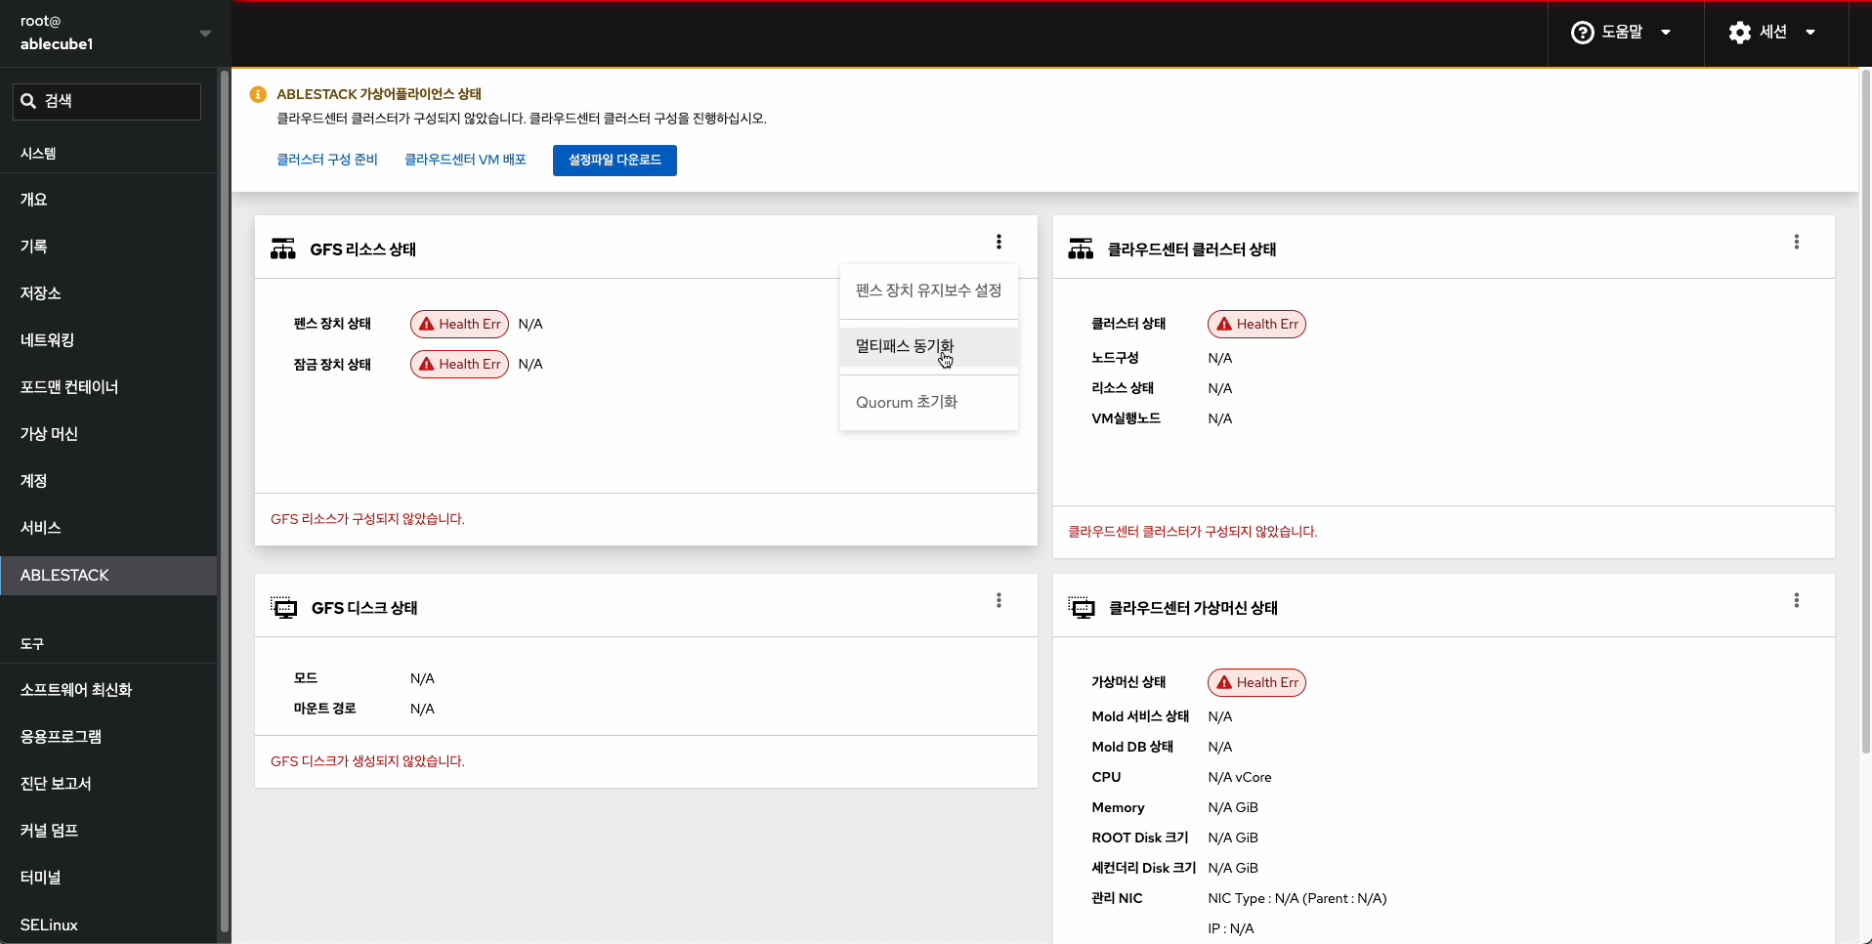Go to 네트워킹 page
Image resolution: width=1872 pixels, height=944 pixels.
tap(108, 340)
